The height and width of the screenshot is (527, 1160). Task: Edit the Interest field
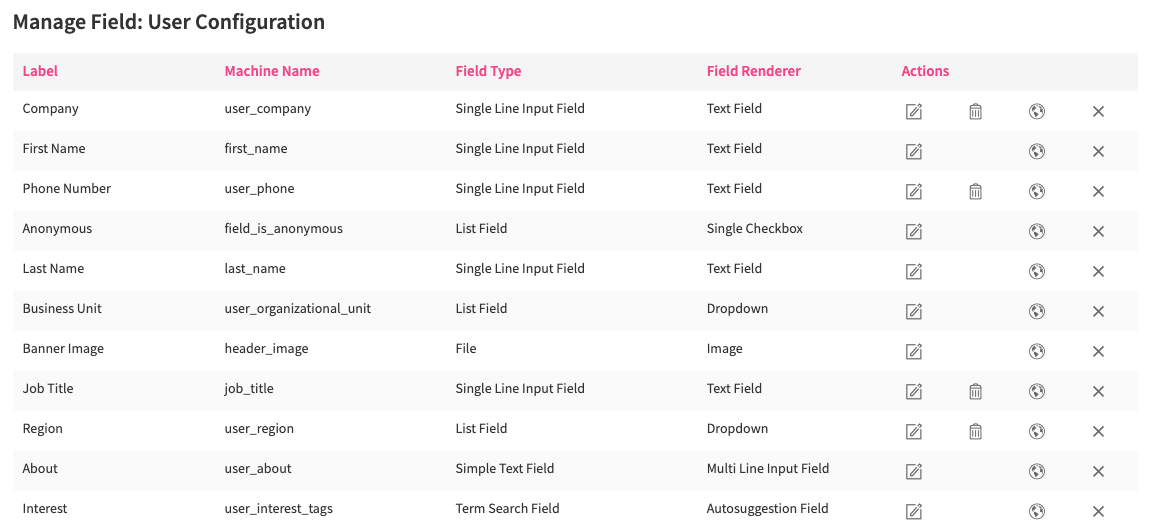coord(913,511)
